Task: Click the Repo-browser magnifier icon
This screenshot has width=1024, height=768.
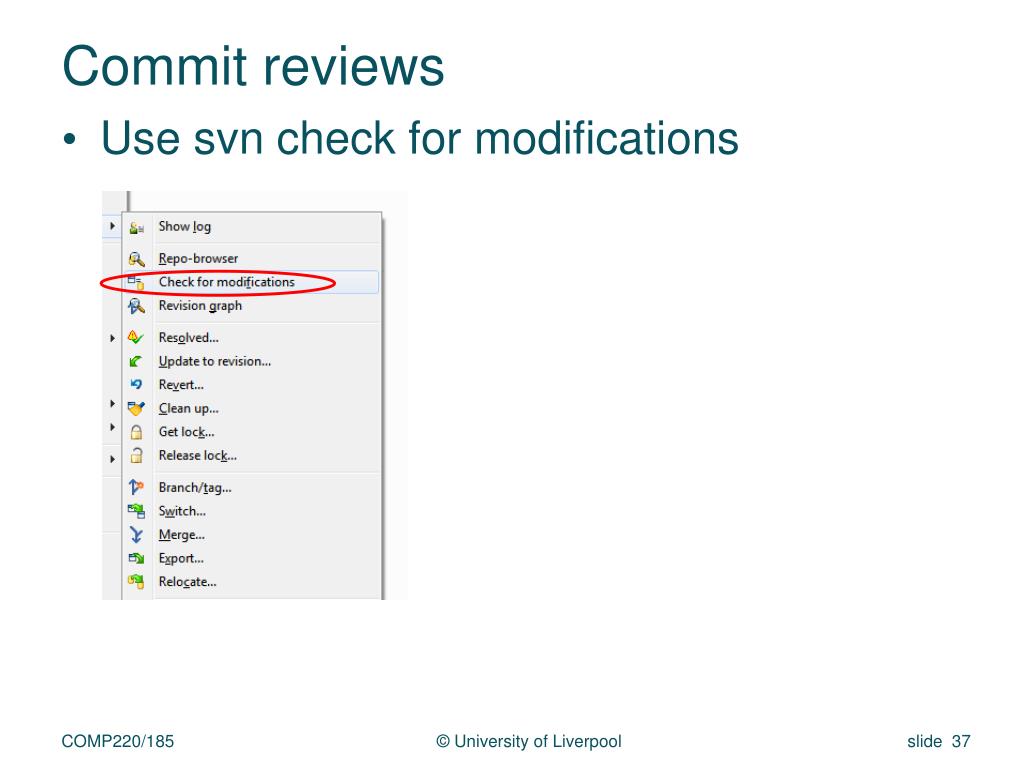Action: click(136, 259)
